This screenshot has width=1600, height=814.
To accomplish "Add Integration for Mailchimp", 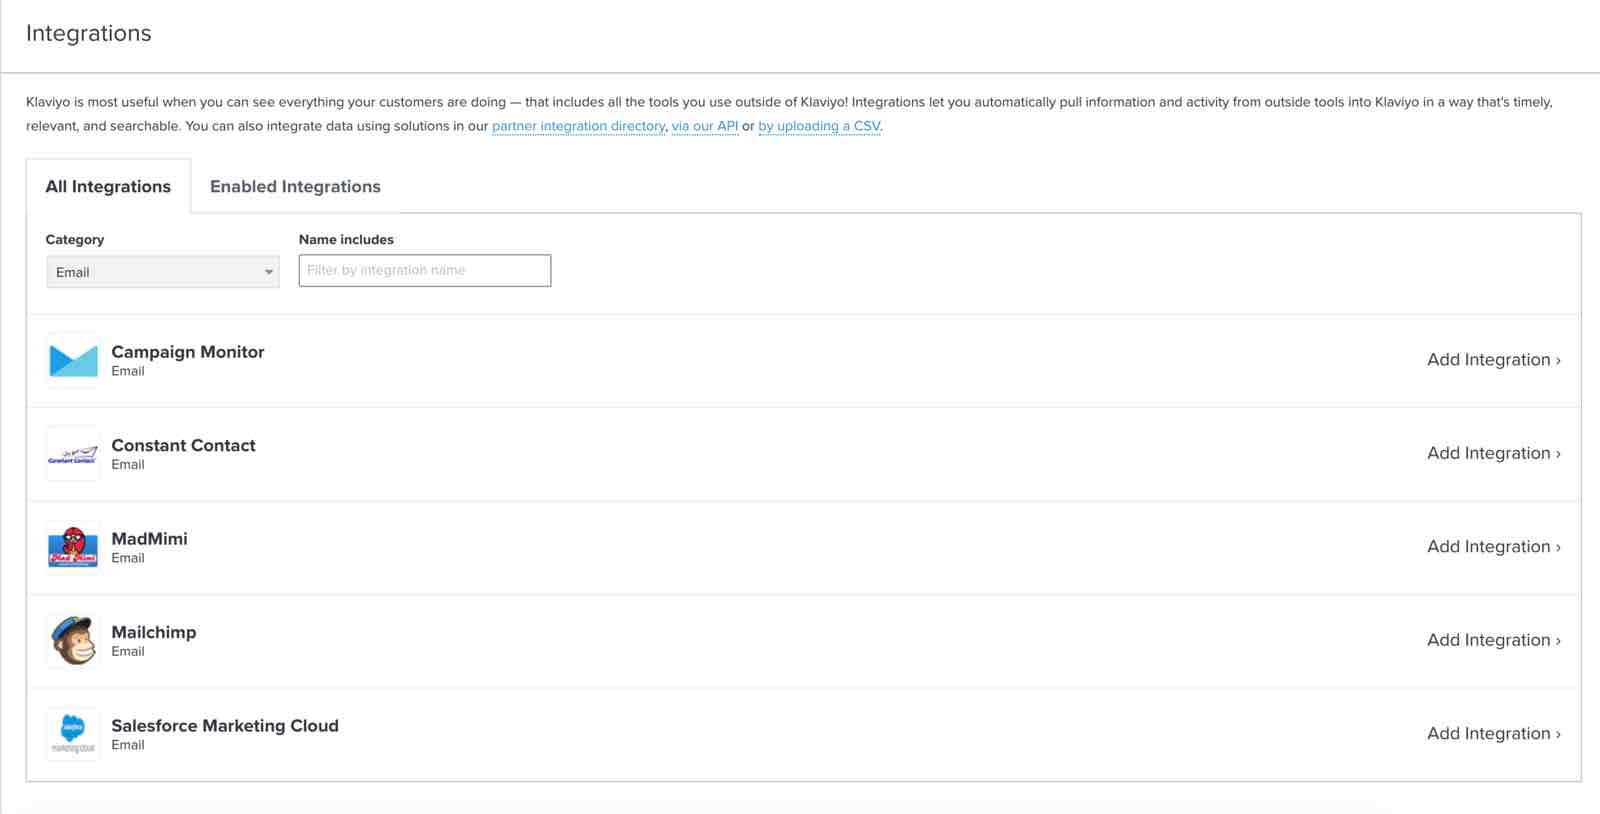I will [x=1494, y=640].
